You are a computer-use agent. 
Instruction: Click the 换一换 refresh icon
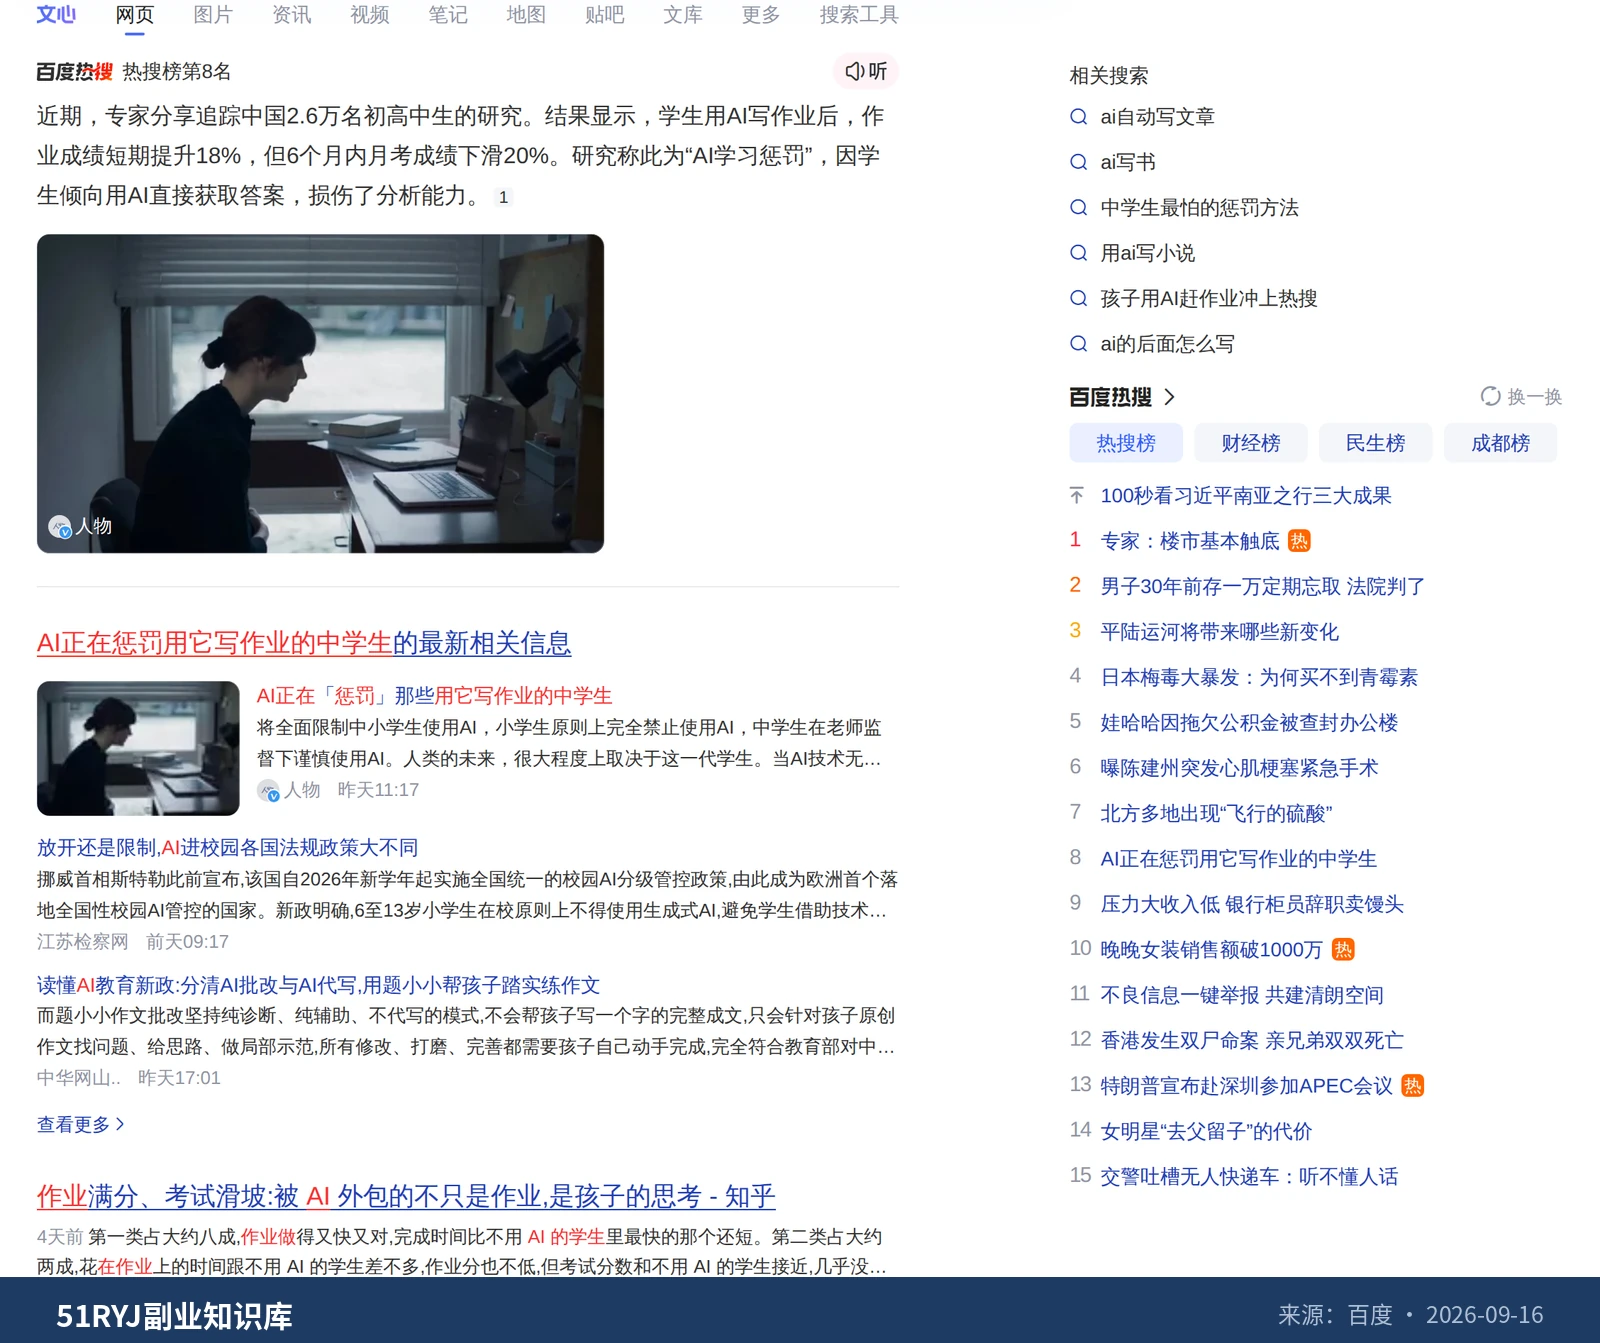[x=1490, y=397]
